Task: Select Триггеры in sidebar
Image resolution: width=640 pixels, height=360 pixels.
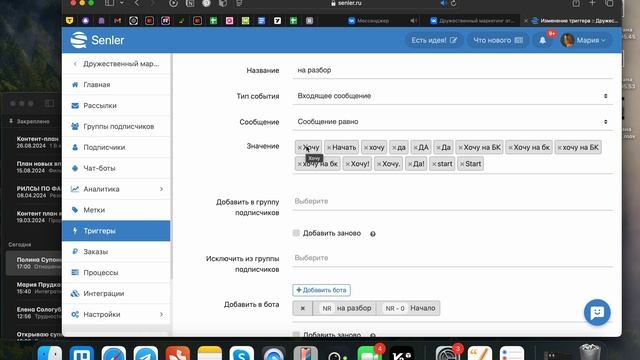Action: pyautogui.click(x=116, y=231)
